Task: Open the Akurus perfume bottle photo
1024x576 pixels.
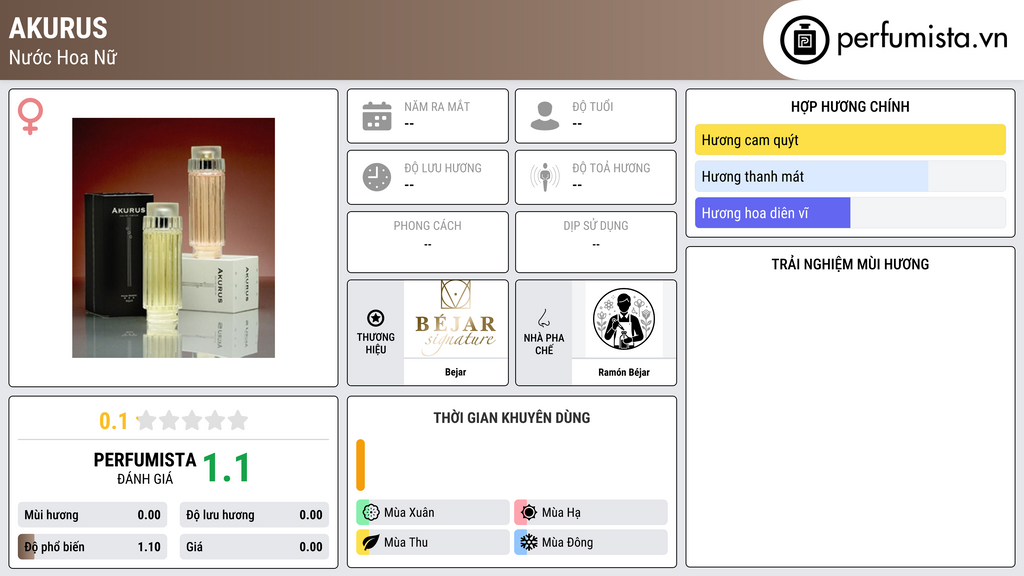Action: (173, 238)
